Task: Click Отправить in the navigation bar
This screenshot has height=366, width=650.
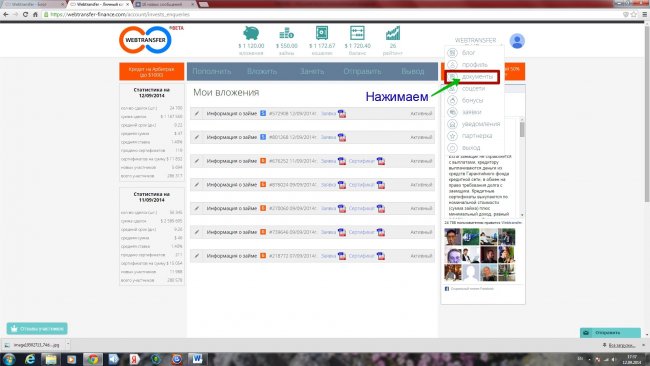Action: (x=362, y=71)
